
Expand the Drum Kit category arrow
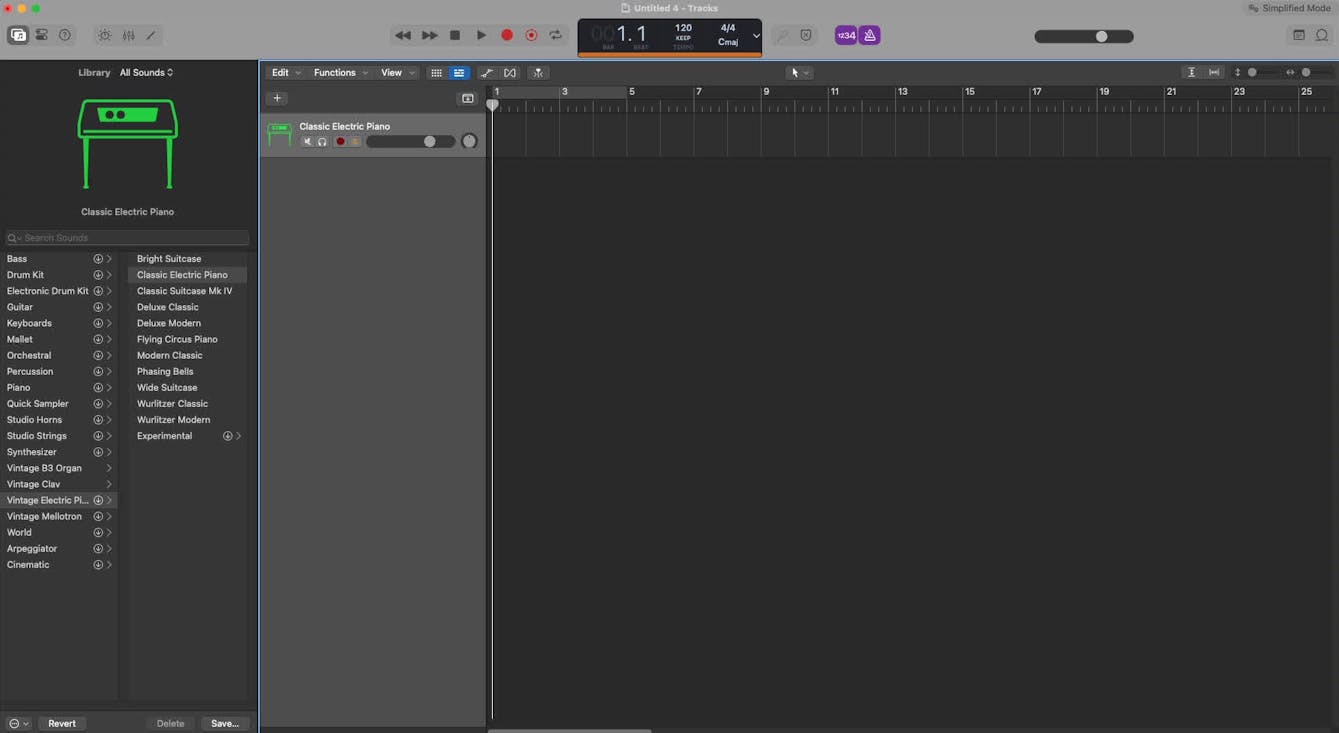(109, 275)
